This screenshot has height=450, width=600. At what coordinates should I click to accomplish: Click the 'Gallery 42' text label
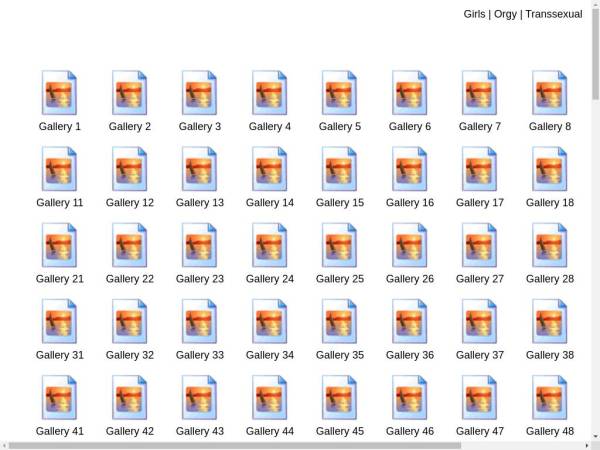tap(130, 431)
